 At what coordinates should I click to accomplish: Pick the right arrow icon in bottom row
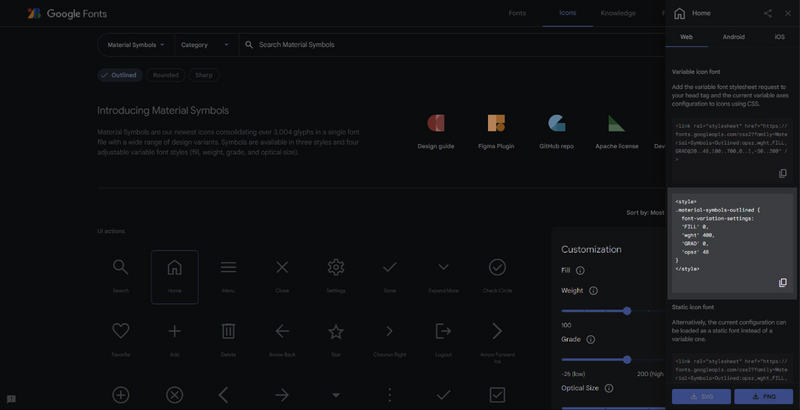(x=282, y=395)
